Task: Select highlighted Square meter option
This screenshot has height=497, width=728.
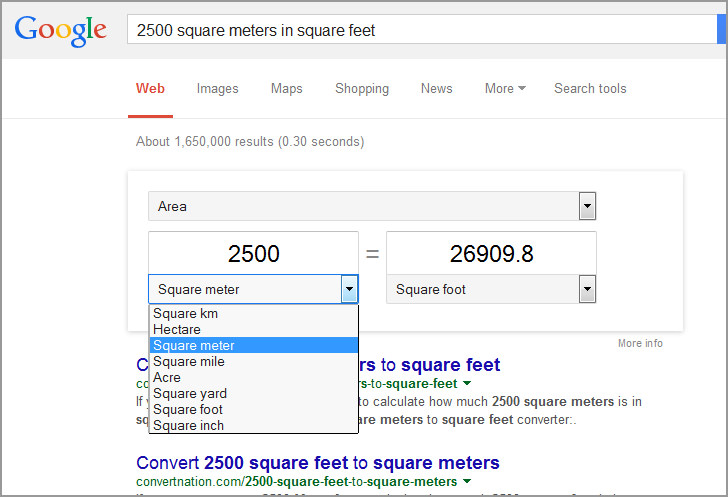Action: [x=254, y=345]
